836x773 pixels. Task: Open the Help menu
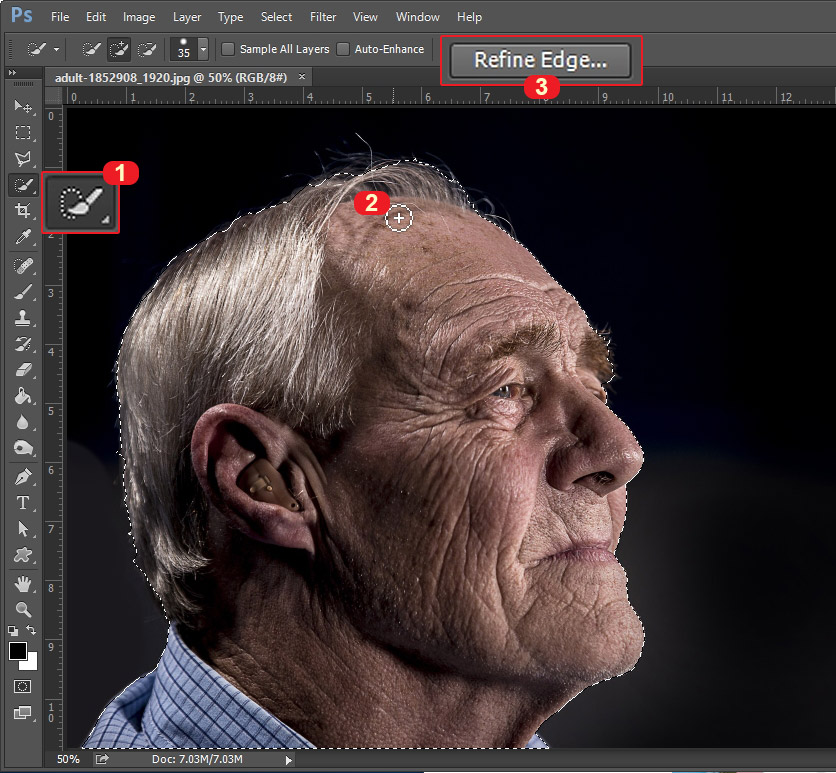click(469, 17)
